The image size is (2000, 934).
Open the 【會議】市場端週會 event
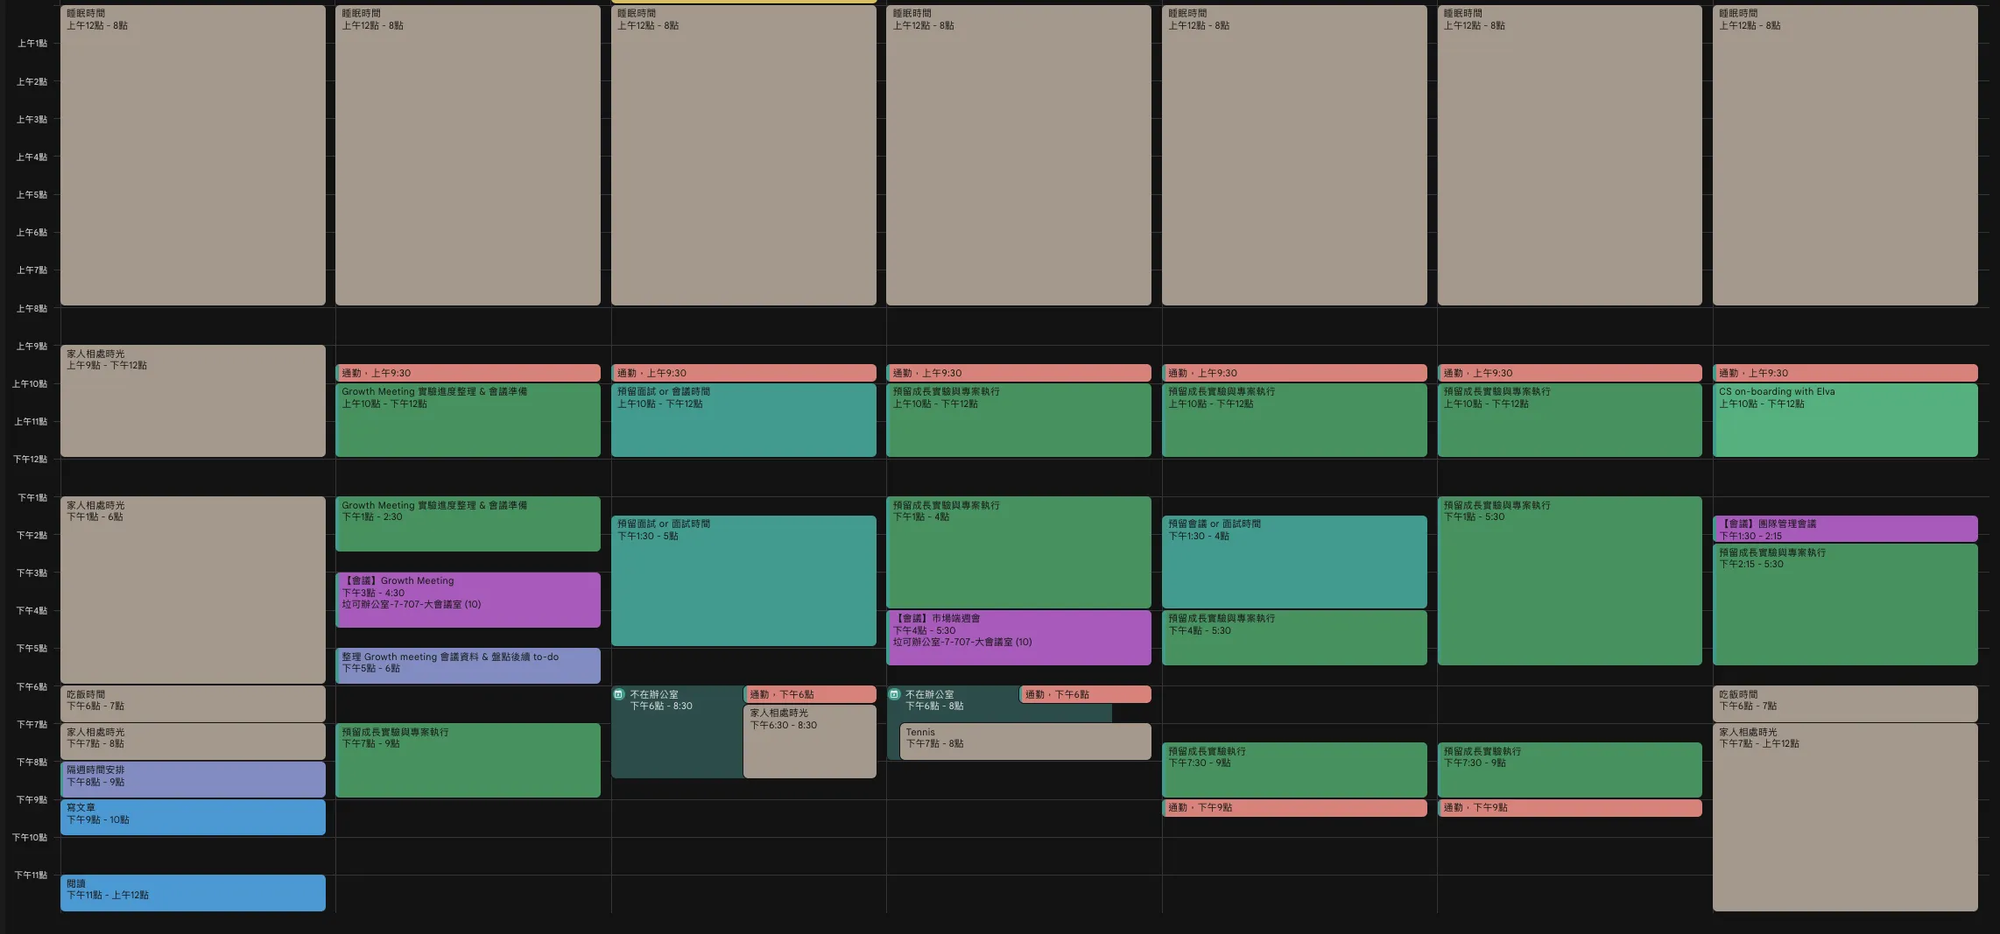coord(1018,637)
